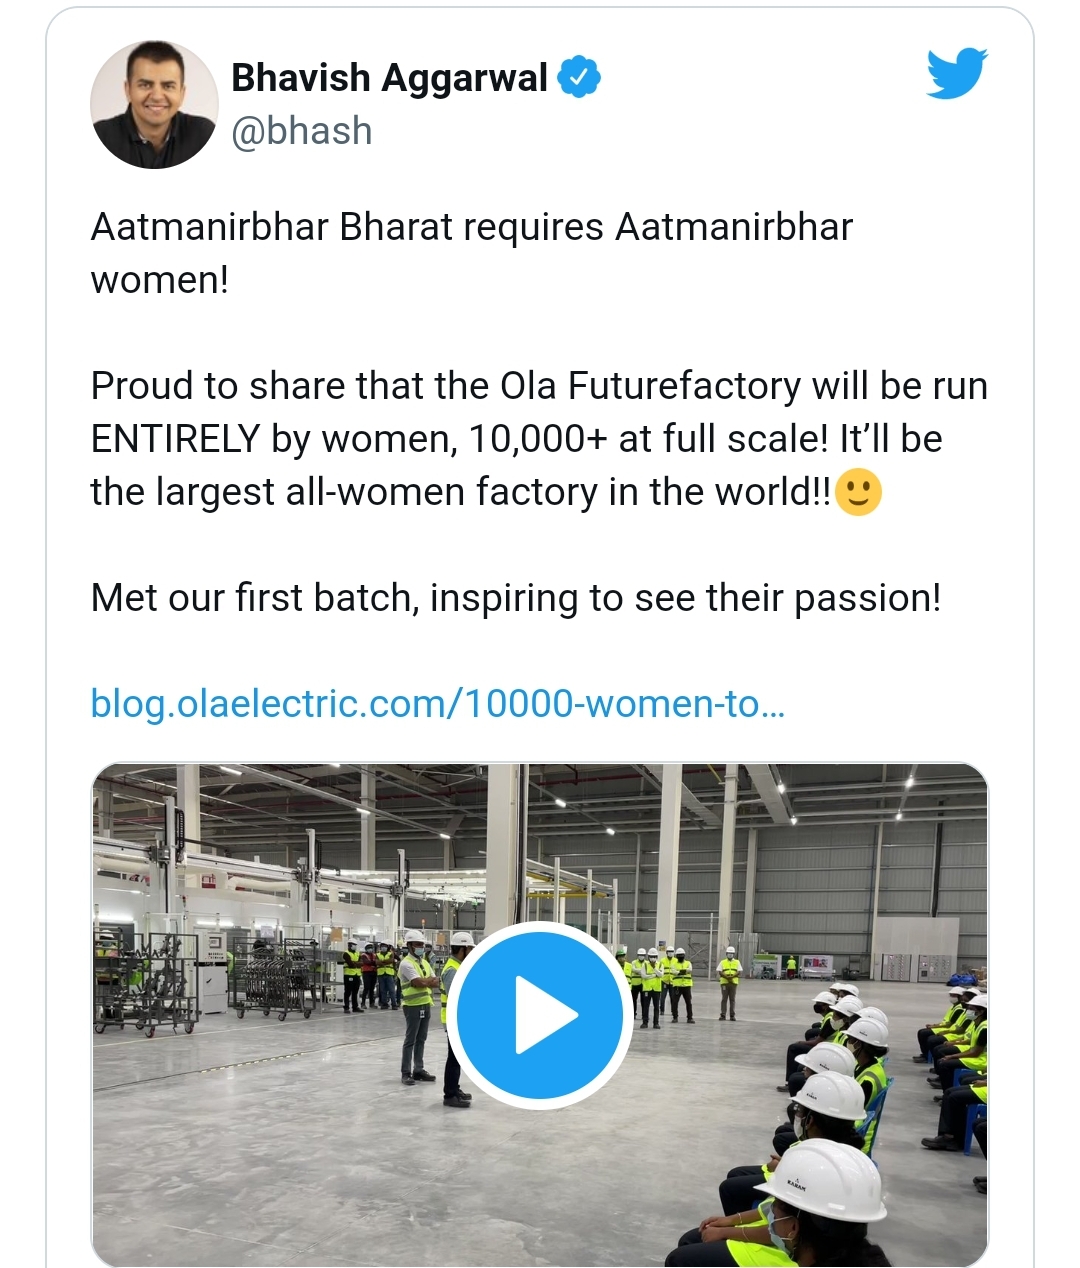1080x1268 pixels.
Task: Click the Twitter bird logo
Action: 956,73
